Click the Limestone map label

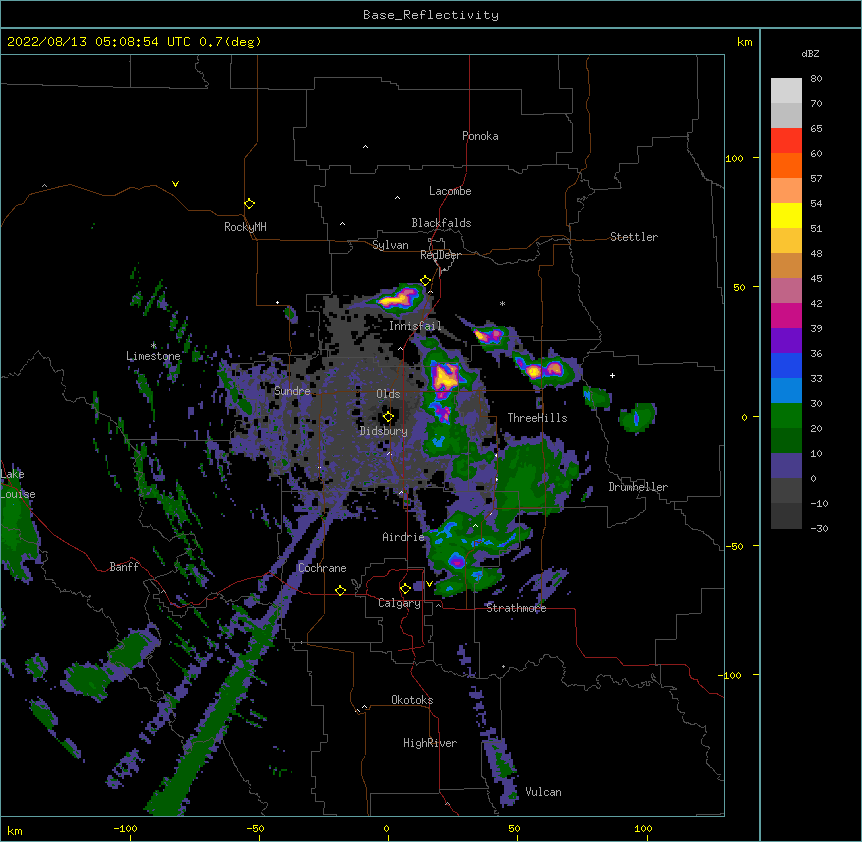tap(153, 356)
